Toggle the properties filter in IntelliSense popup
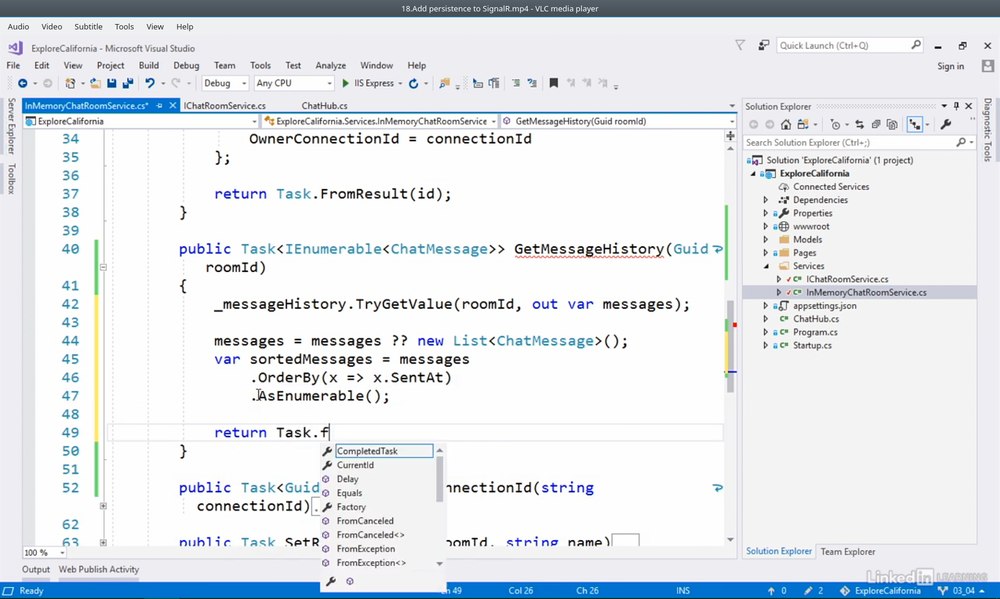Screen dimensions: 1000x599 331,581
